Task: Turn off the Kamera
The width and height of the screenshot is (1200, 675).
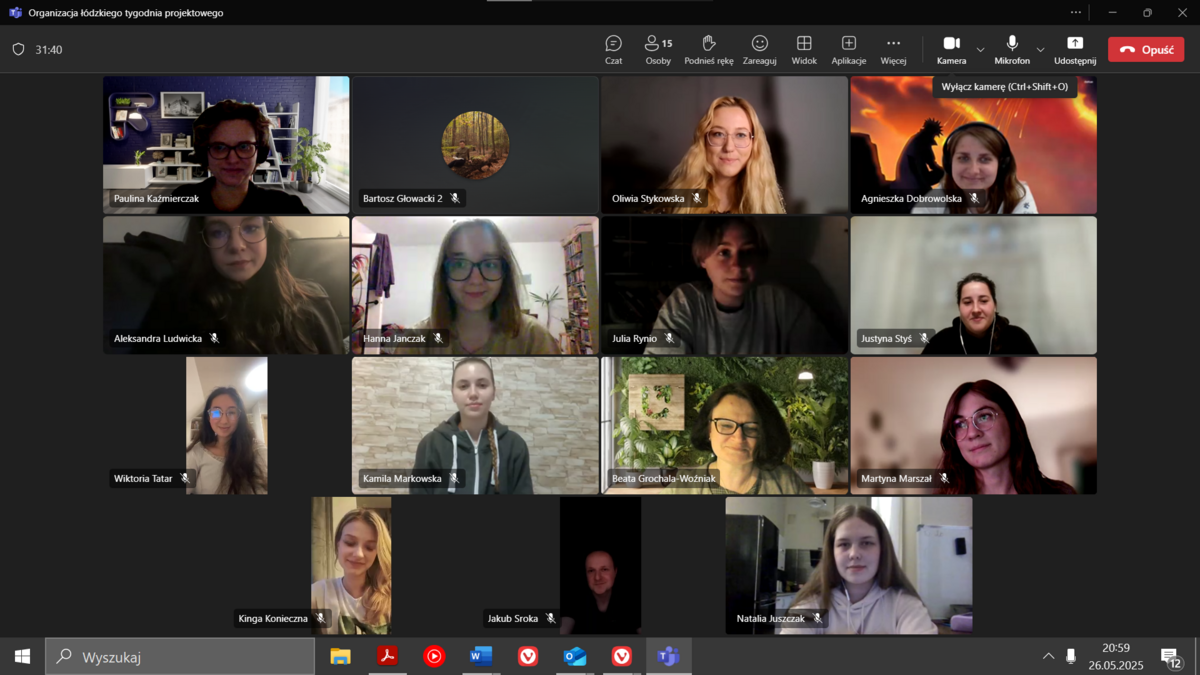Action: [x=951, y=50]
